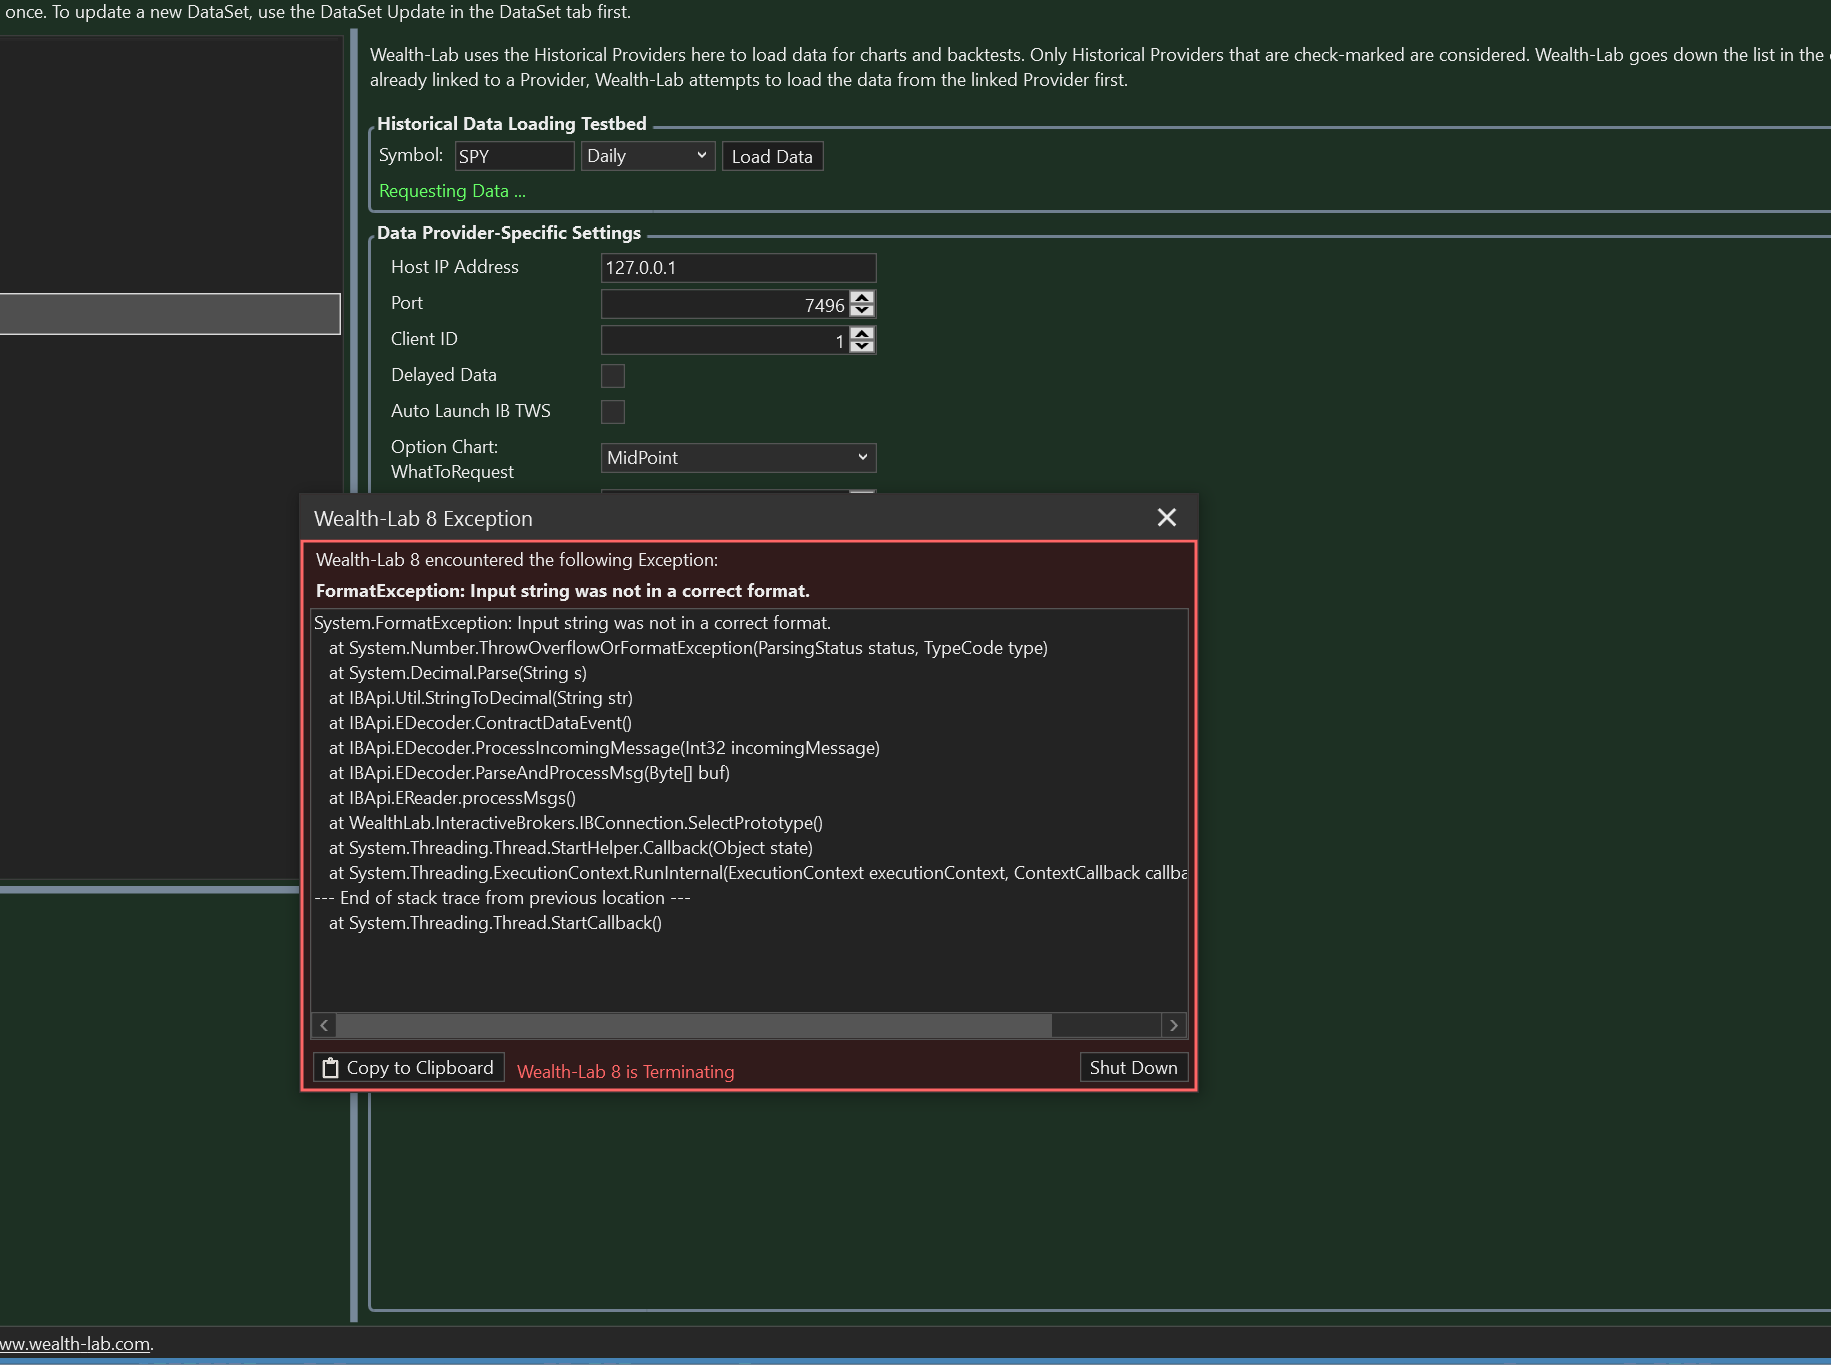Close the Wealth-Lab 8 Exception dialog
Screen dimensions: 1831x1365
click(x=1166, y=518)
